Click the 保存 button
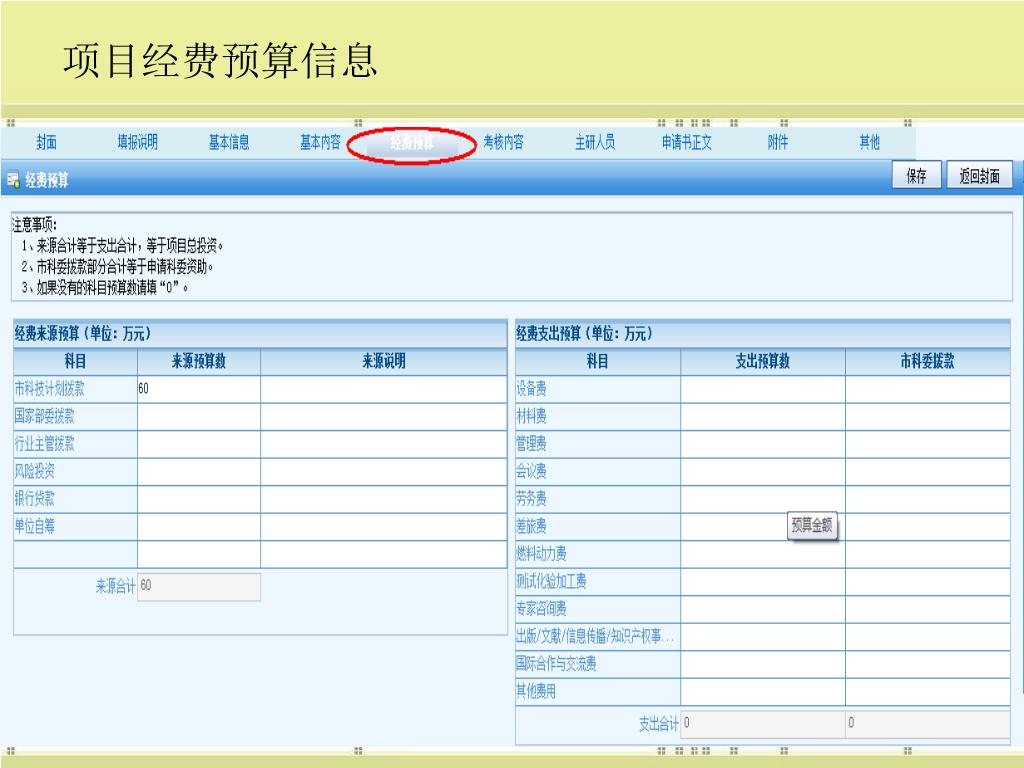Viewport: 1024px width, 768px height. (916, 175)
